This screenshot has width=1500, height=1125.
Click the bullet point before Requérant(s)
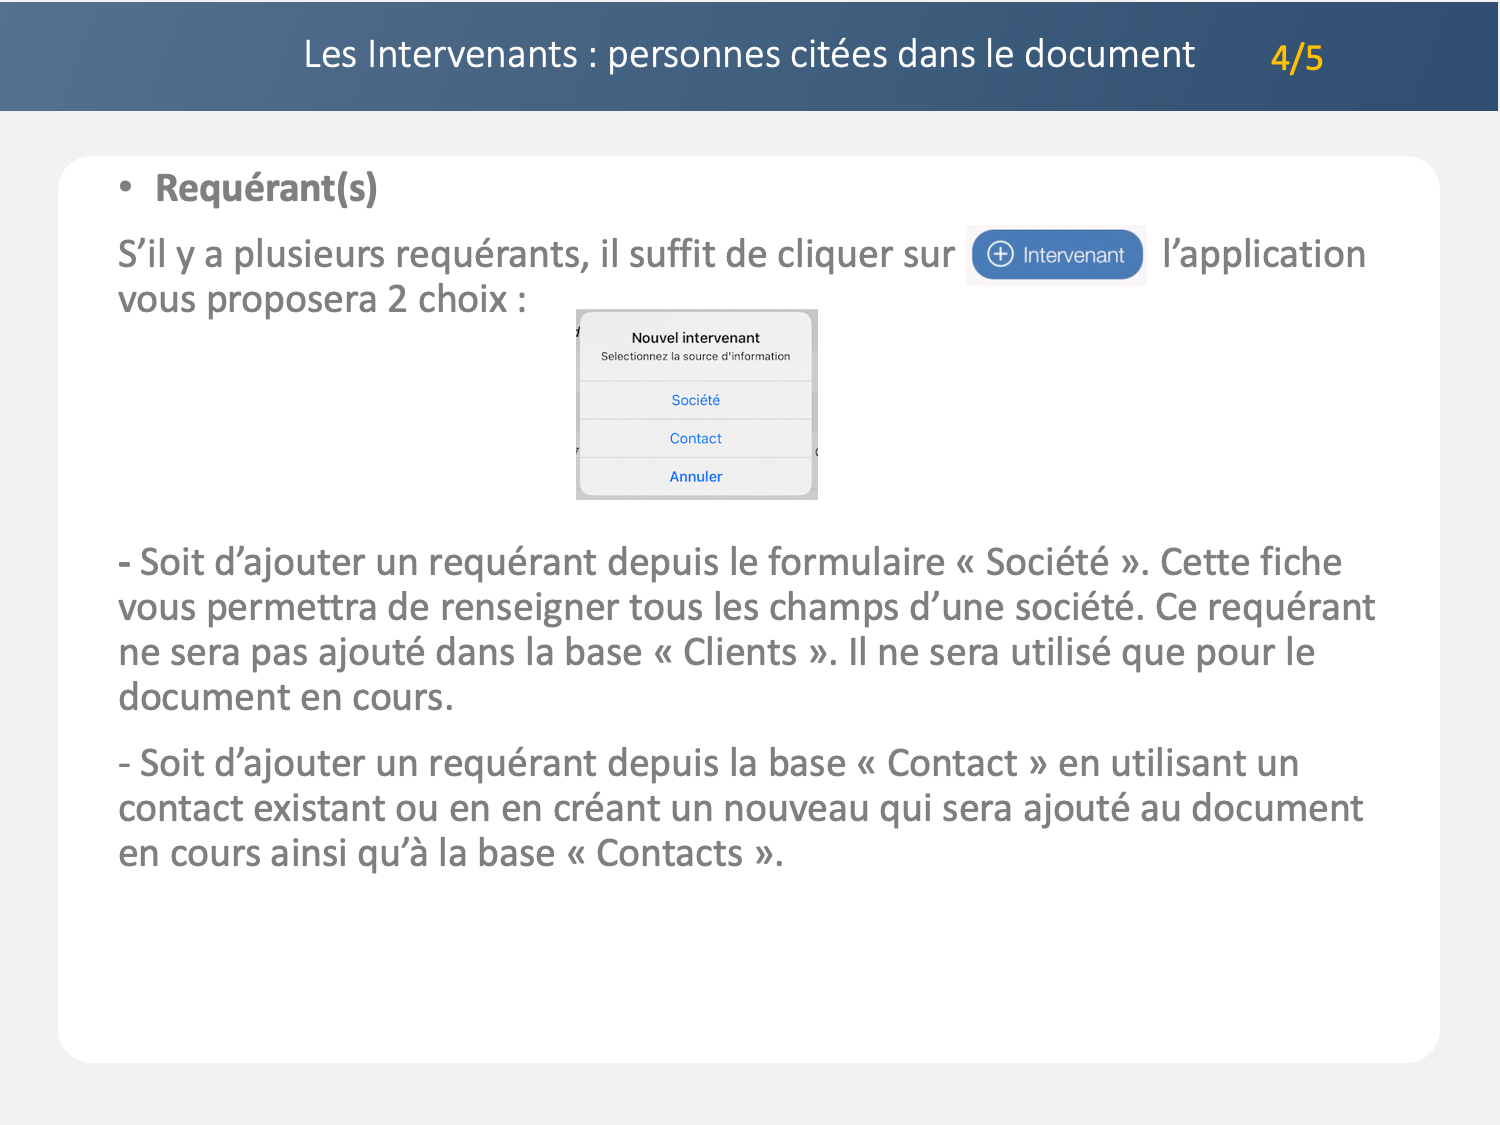[x=125, y=186]
